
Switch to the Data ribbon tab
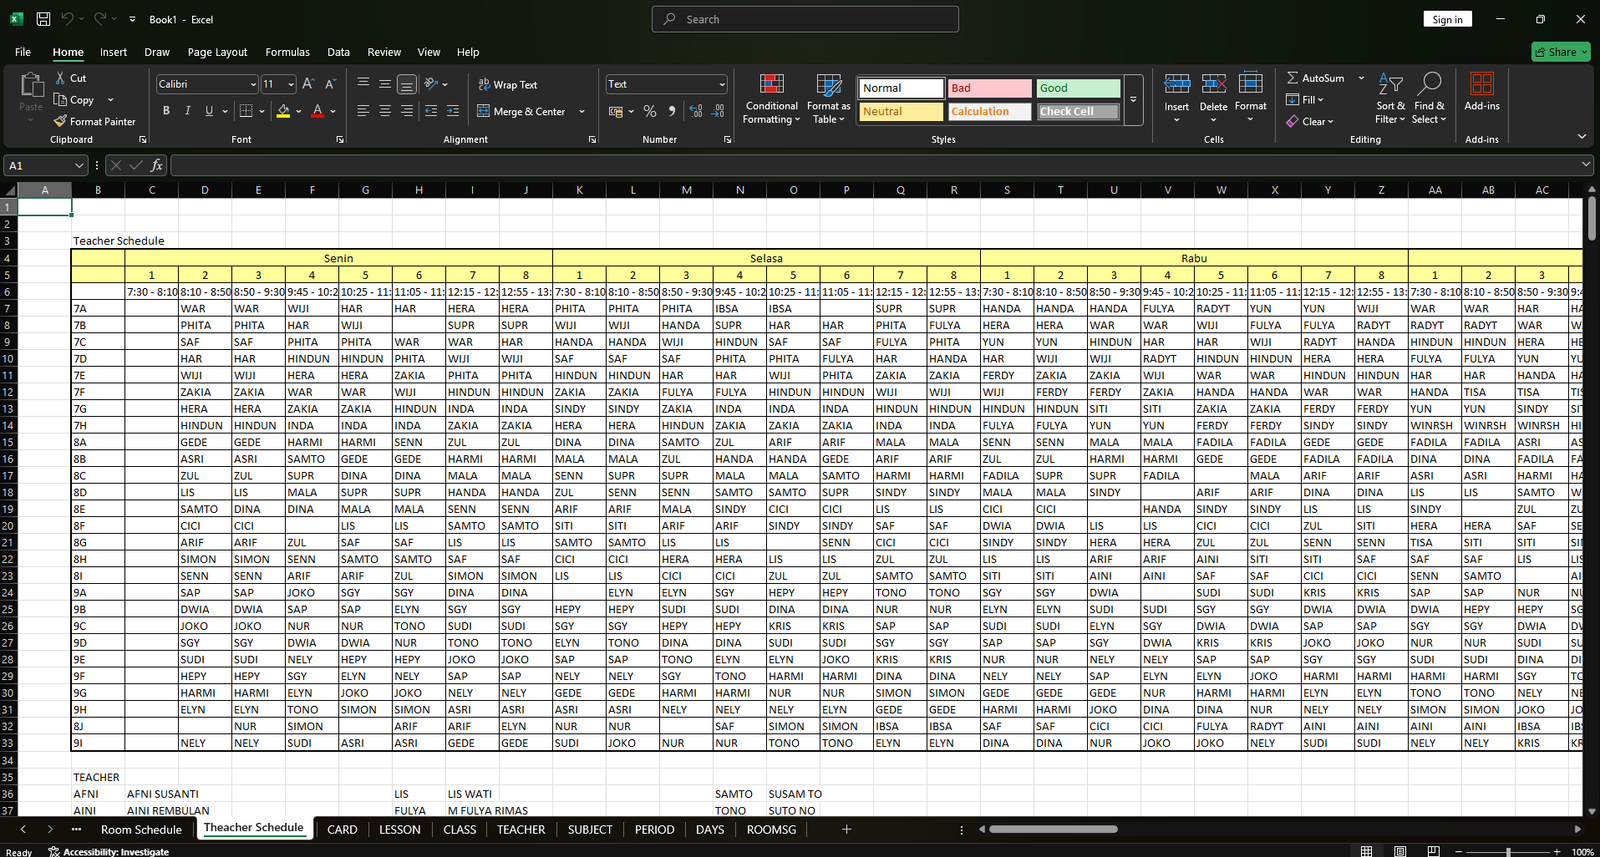pyautogui.click(x=339, y=52)
